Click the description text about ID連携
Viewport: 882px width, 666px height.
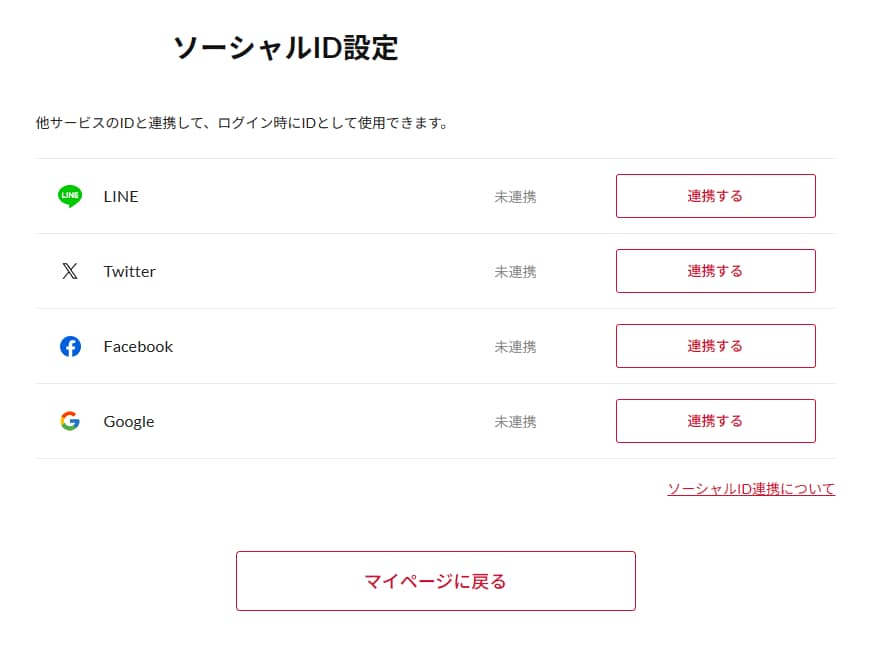(x=242, y=123)
